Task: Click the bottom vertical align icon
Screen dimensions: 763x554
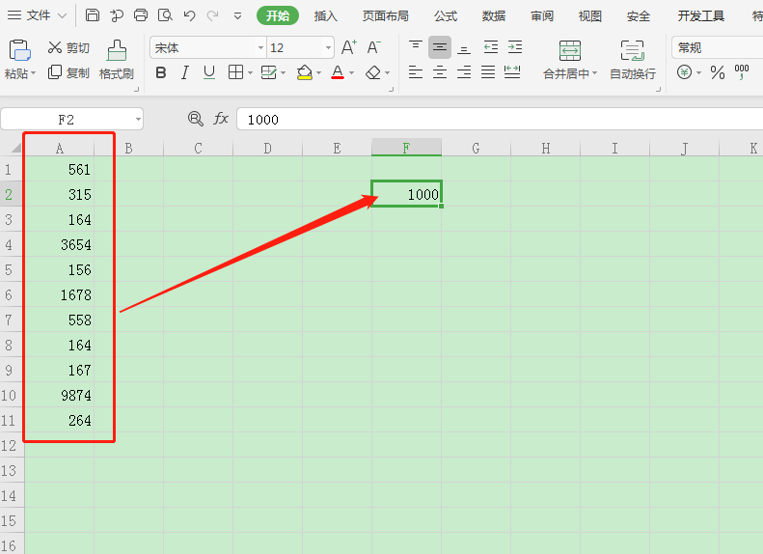Action: click(x=464, y=48)
